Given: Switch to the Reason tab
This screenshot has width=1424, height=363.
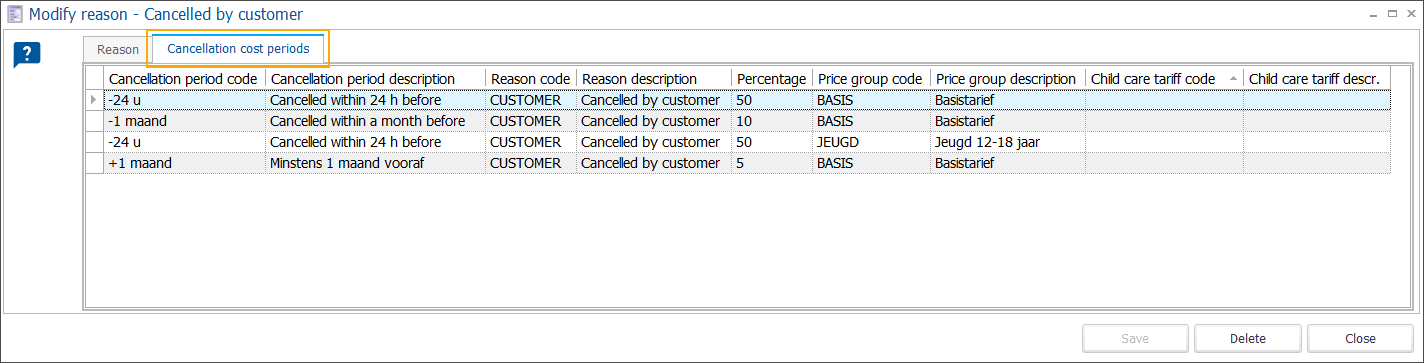Looking at the screenshot, I should [x=117, y=49].
